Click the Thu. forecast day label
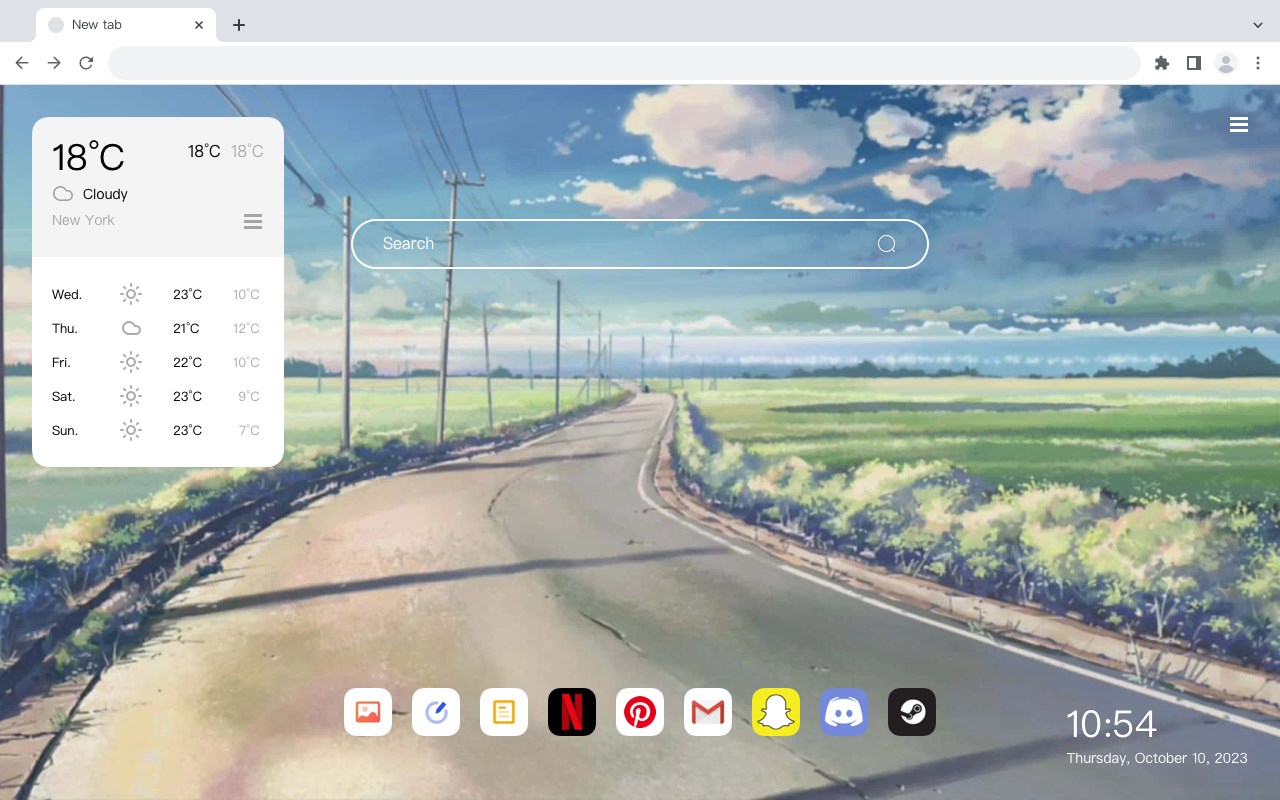The height and width of the screenshot is (800, 1280). (x=65, y=328)
